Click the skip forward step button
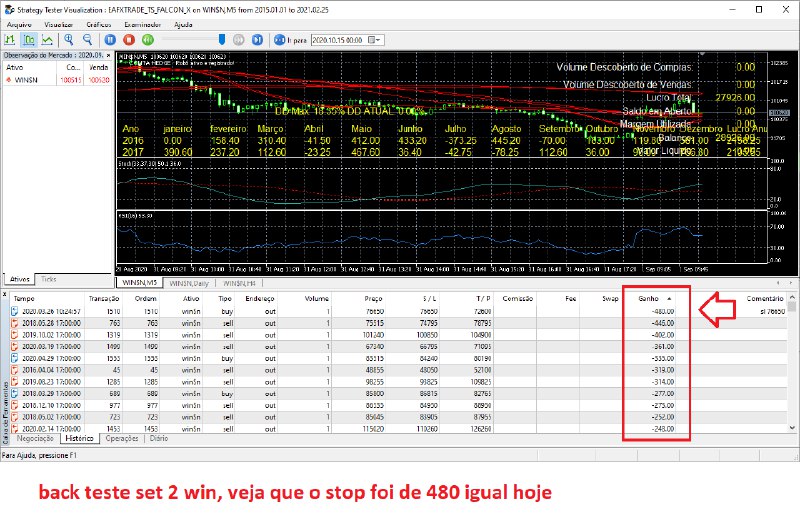800x514 pixels. coord(257,40)
